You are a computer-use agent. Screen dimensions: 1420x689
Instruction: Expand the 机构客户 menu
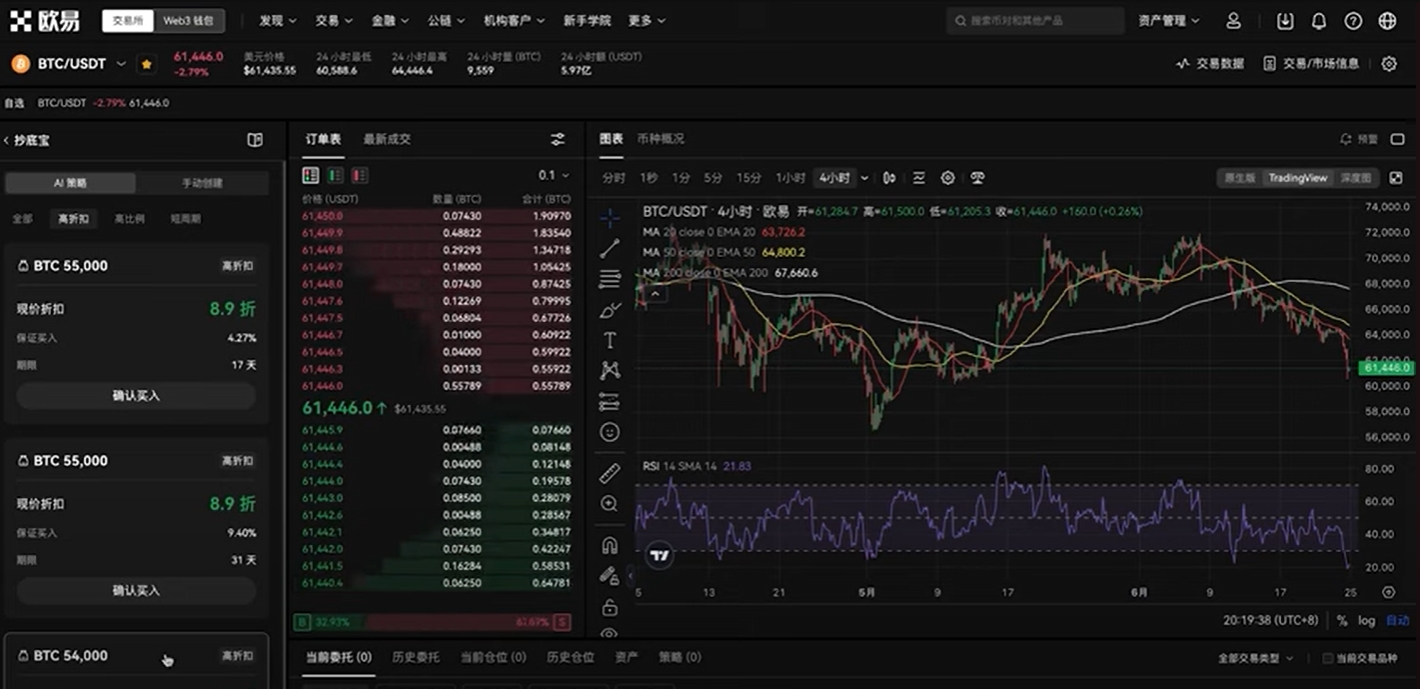[514, 21]
